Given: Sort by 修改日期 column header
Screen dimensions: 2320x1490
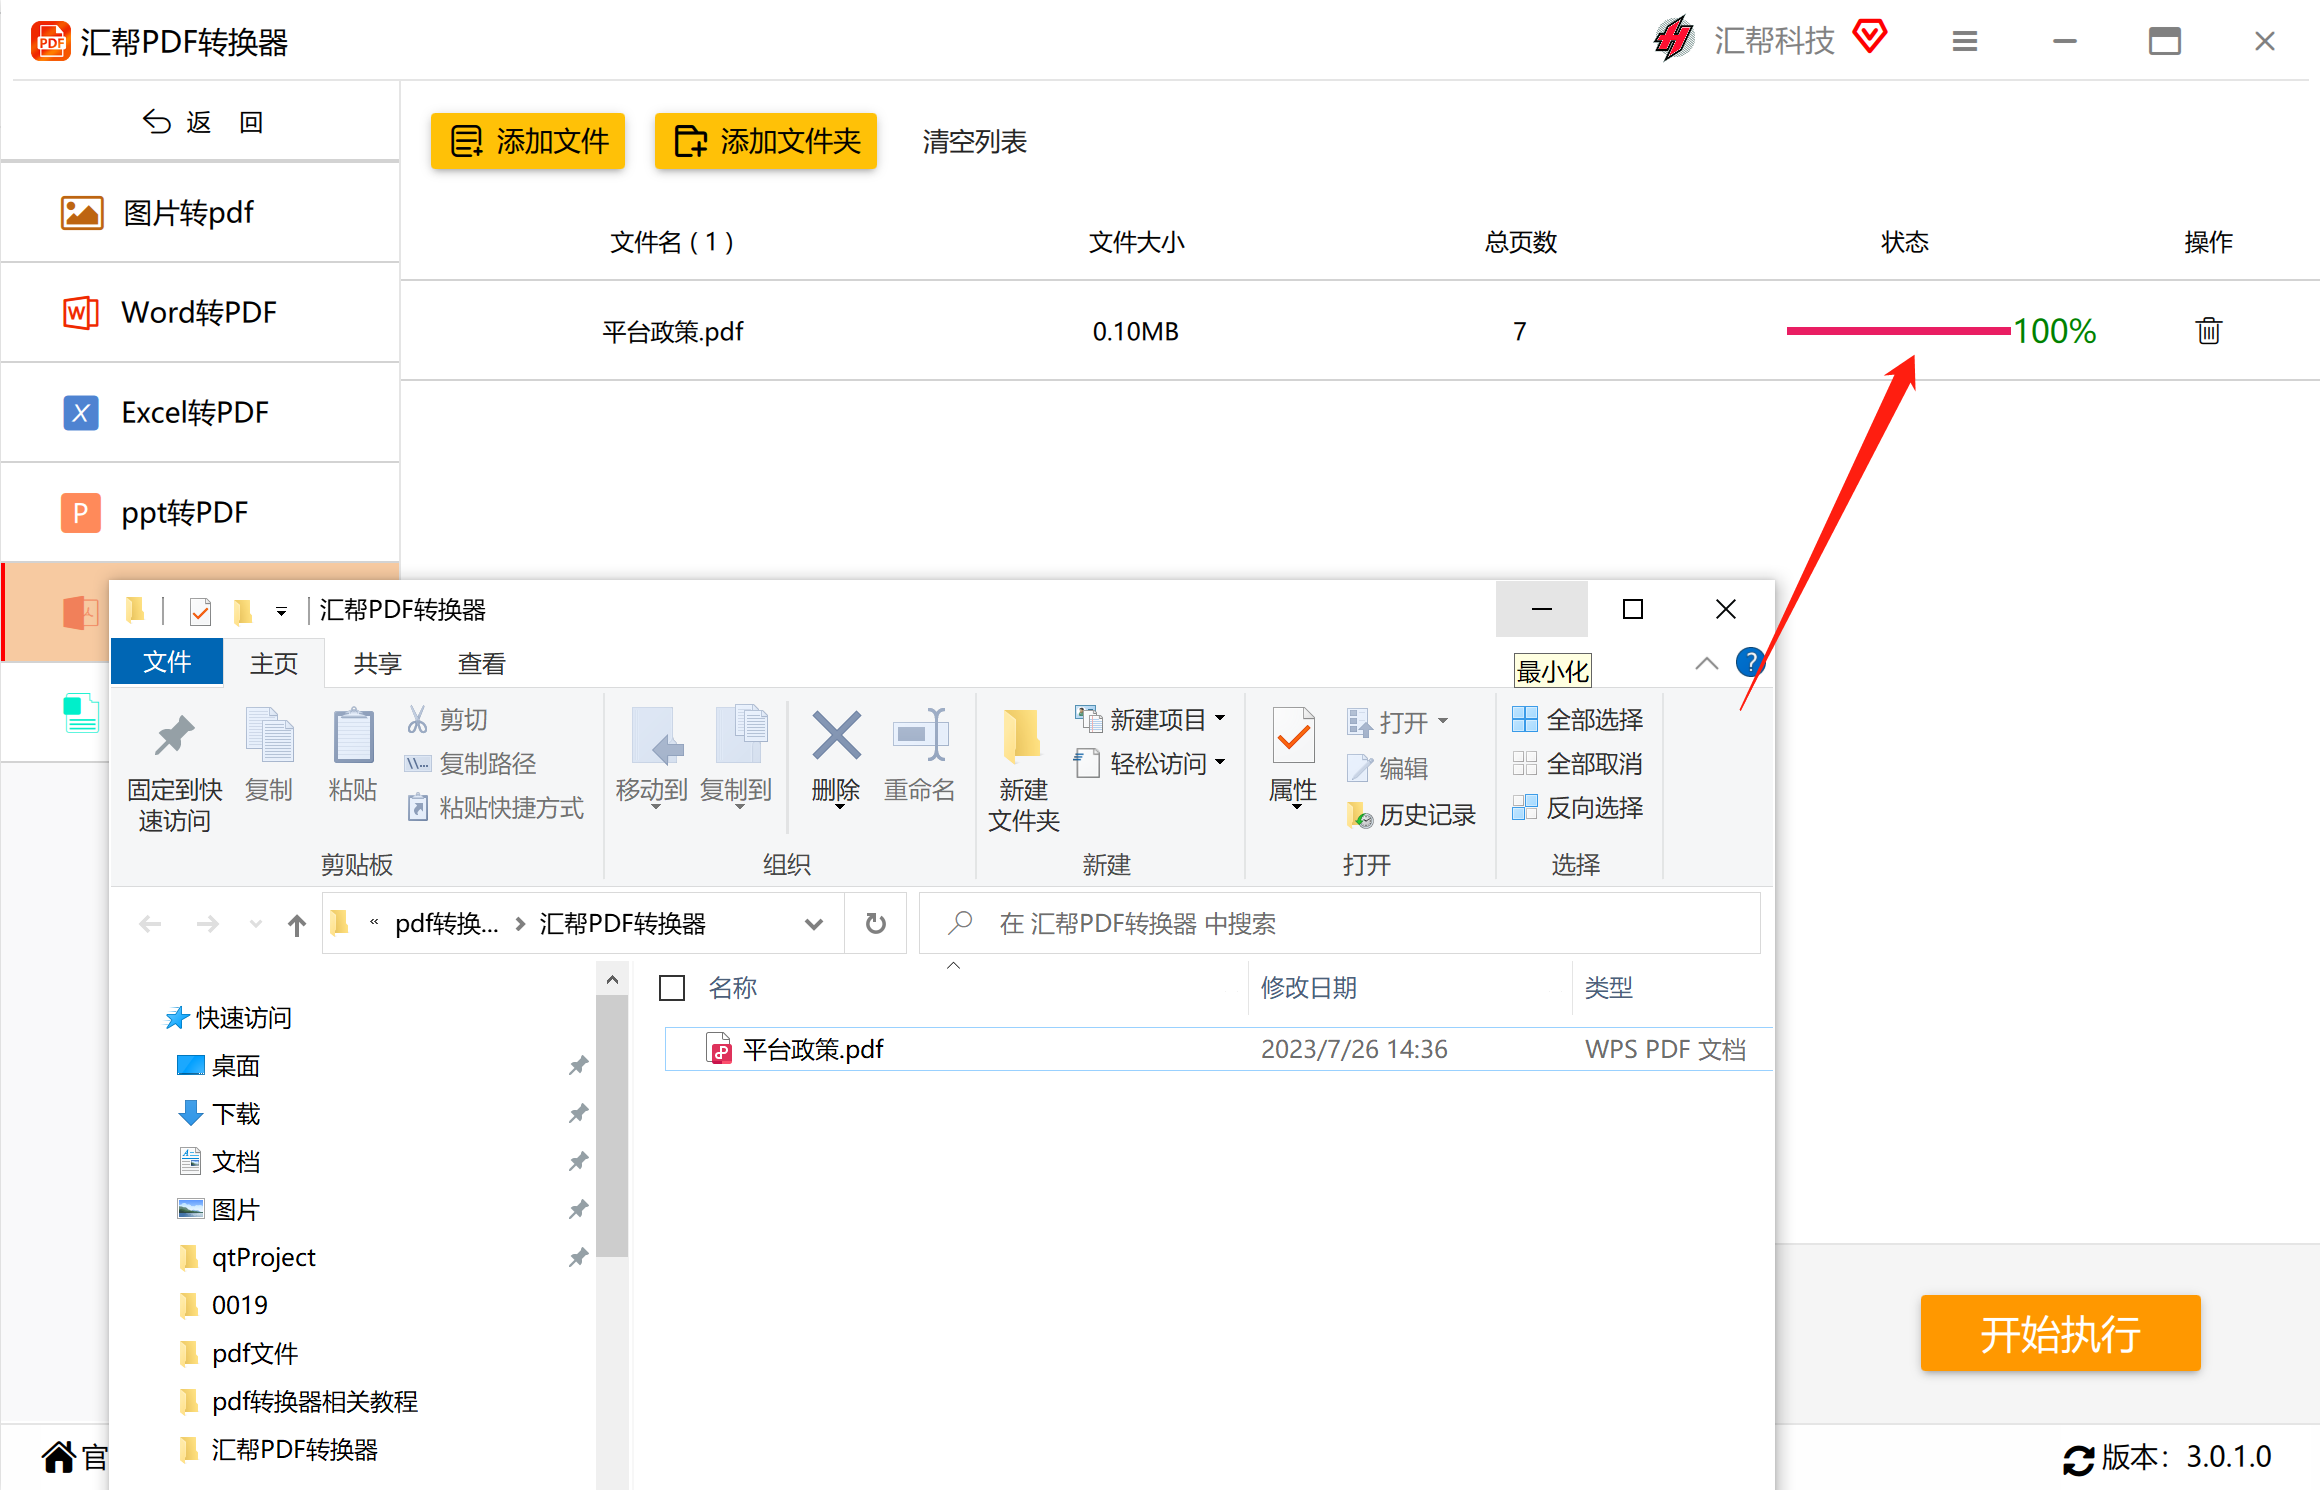Looking at the screenshot, I should [x=1309, y=988].
